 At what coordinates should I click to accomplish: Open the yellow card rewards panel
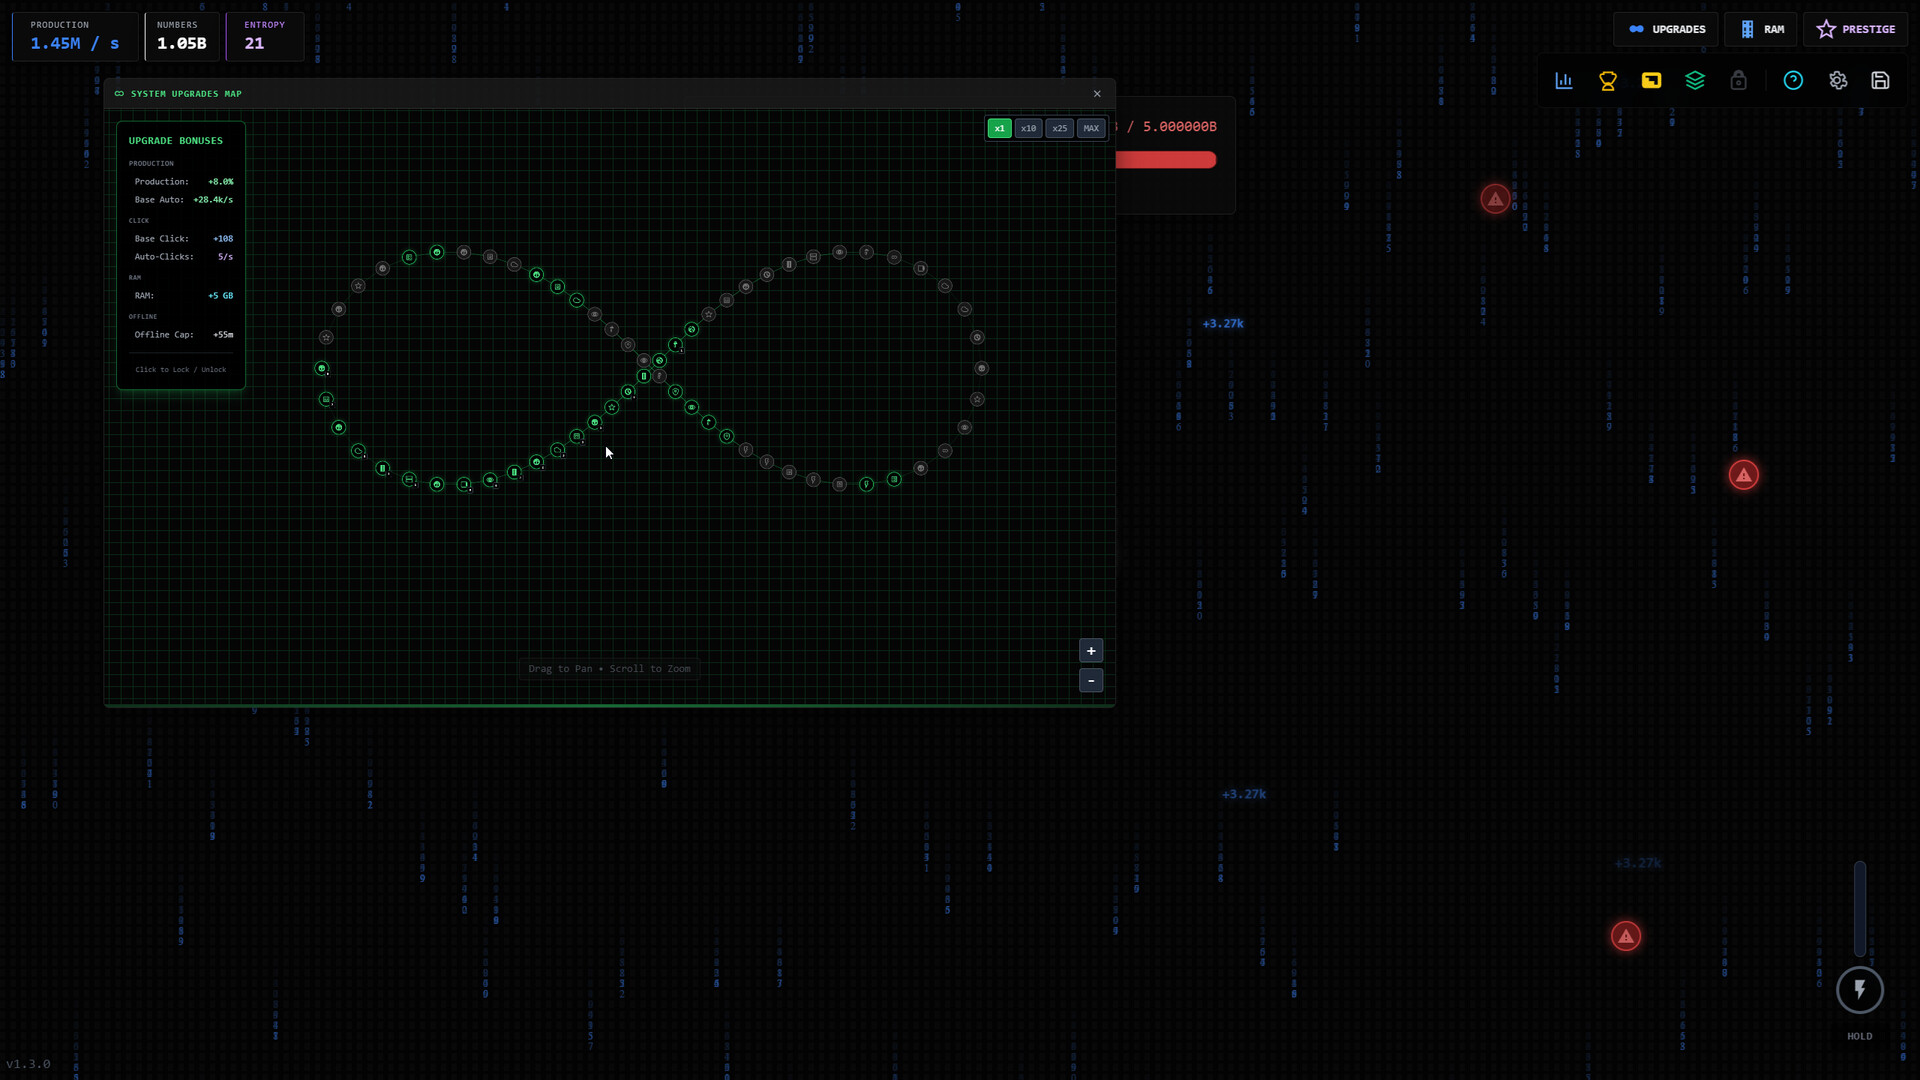click(1651, 81)
